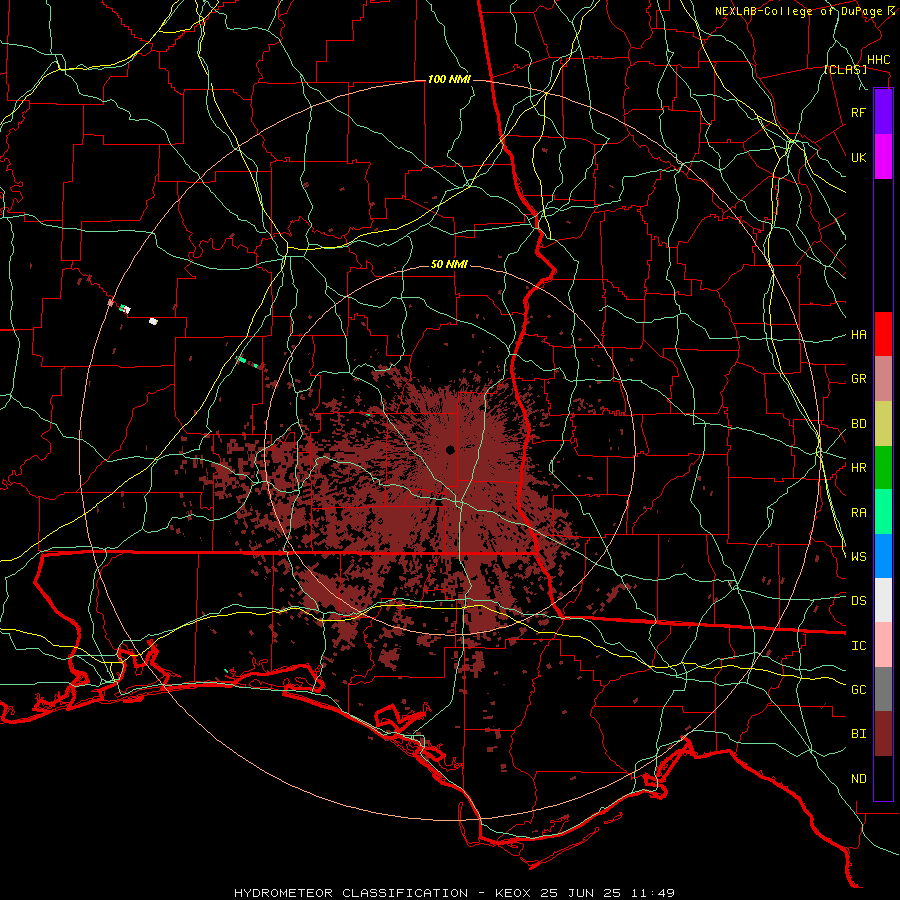
Task: Click the RF legend label
Action: pos(859,112)
